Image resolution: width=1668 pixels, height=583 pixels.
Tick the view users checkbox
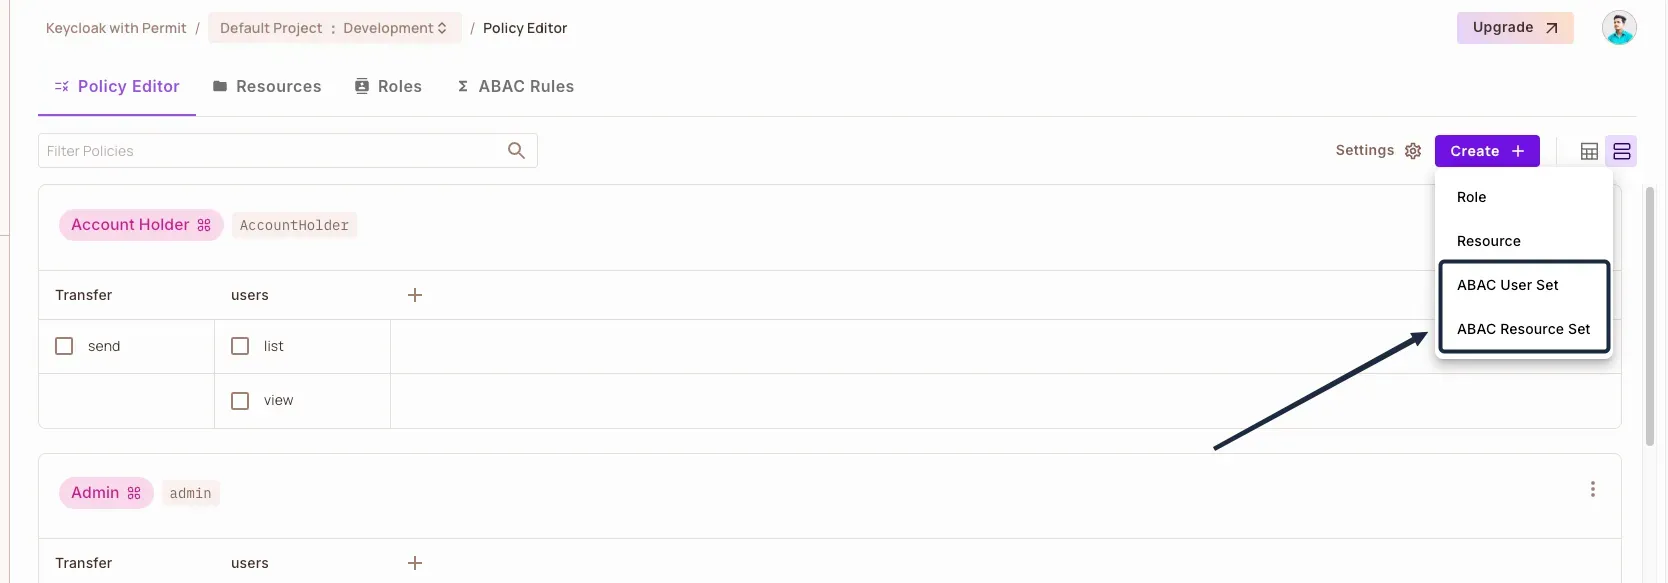pos(240,401)
